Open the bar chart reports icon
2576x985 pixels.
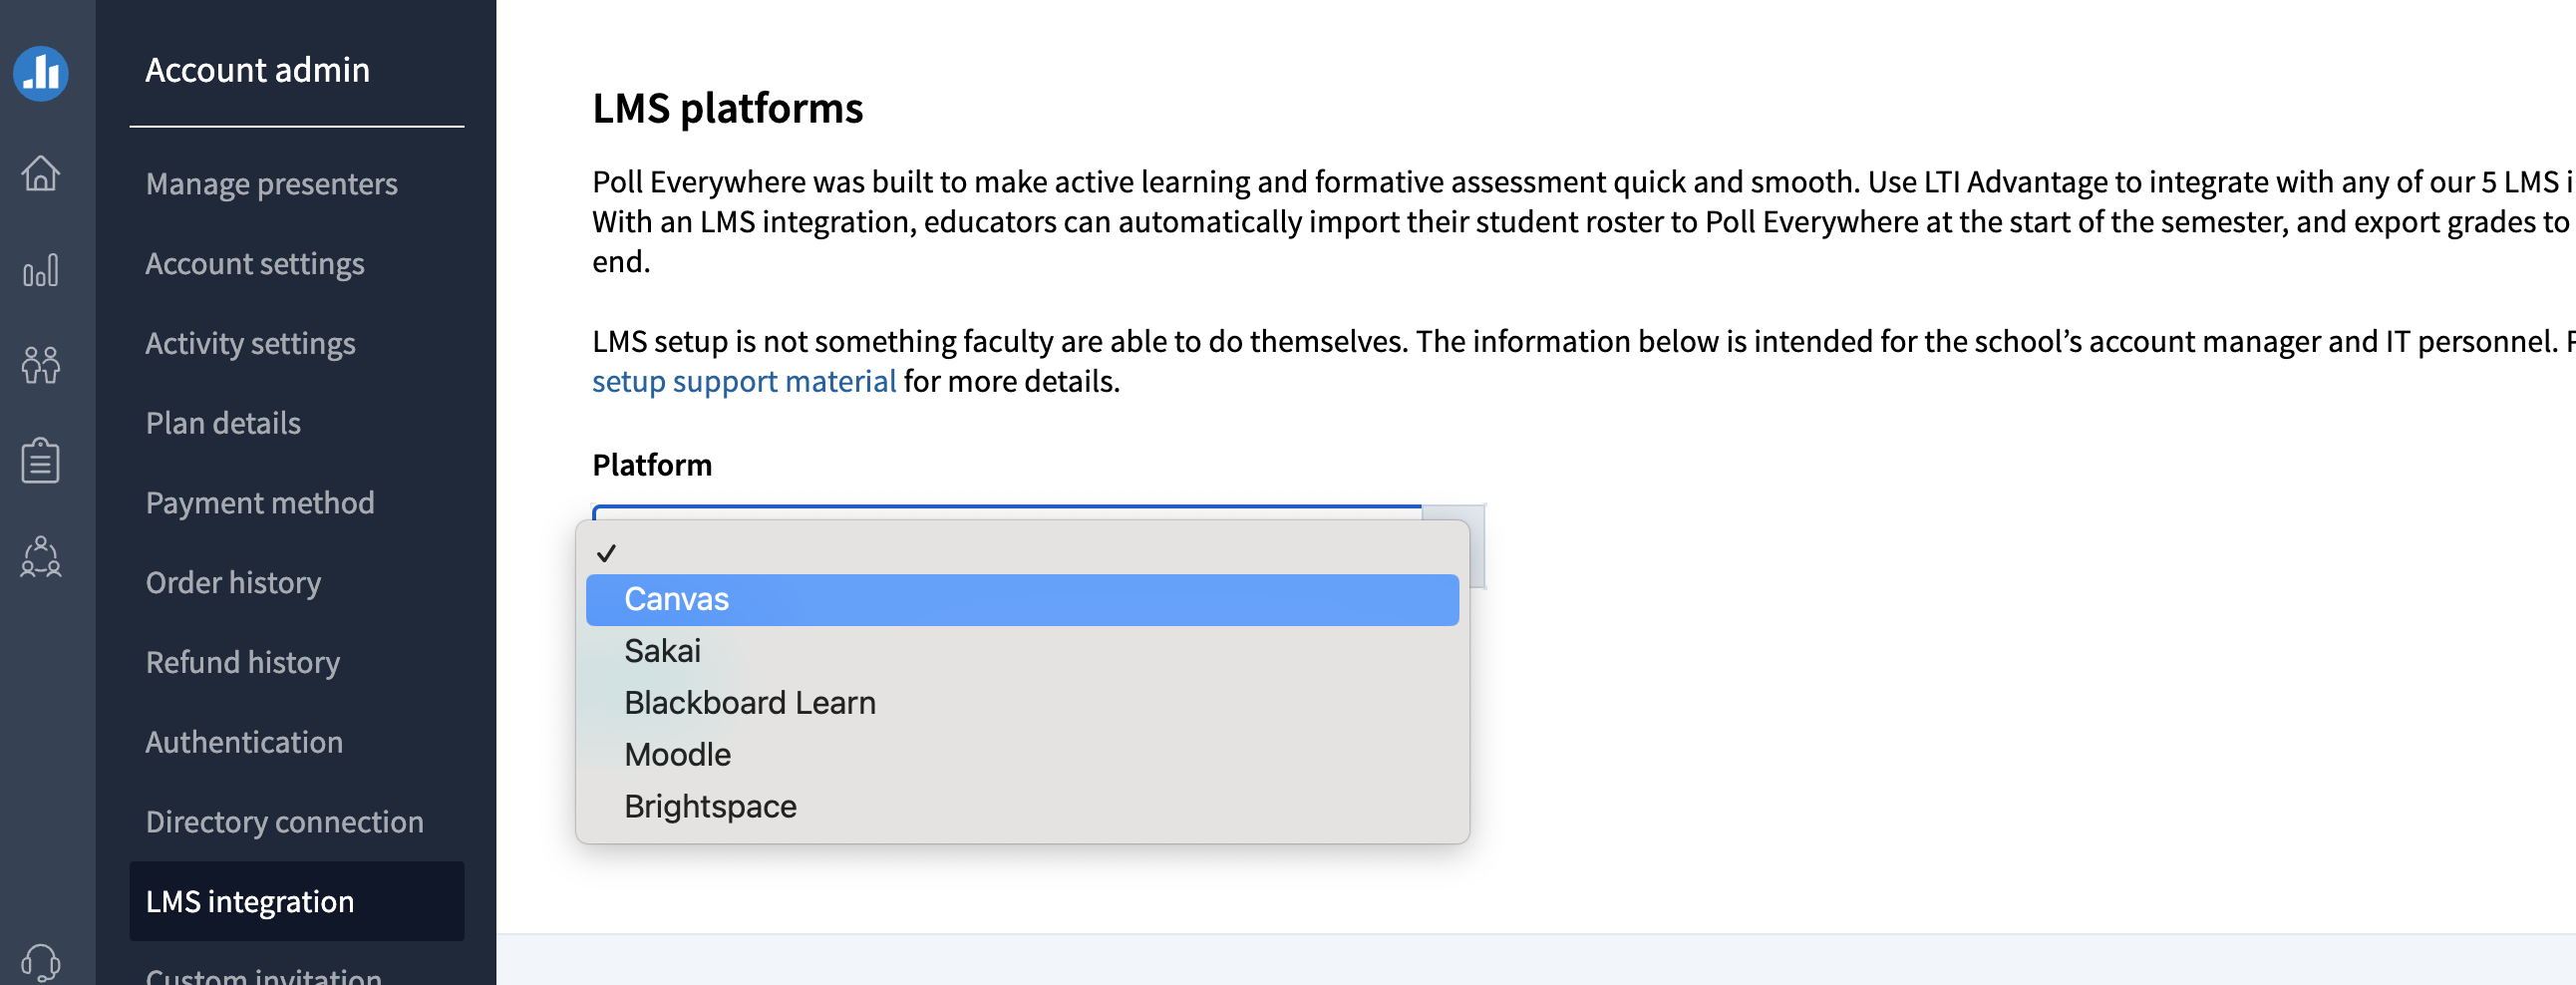(x=41, y=270)
